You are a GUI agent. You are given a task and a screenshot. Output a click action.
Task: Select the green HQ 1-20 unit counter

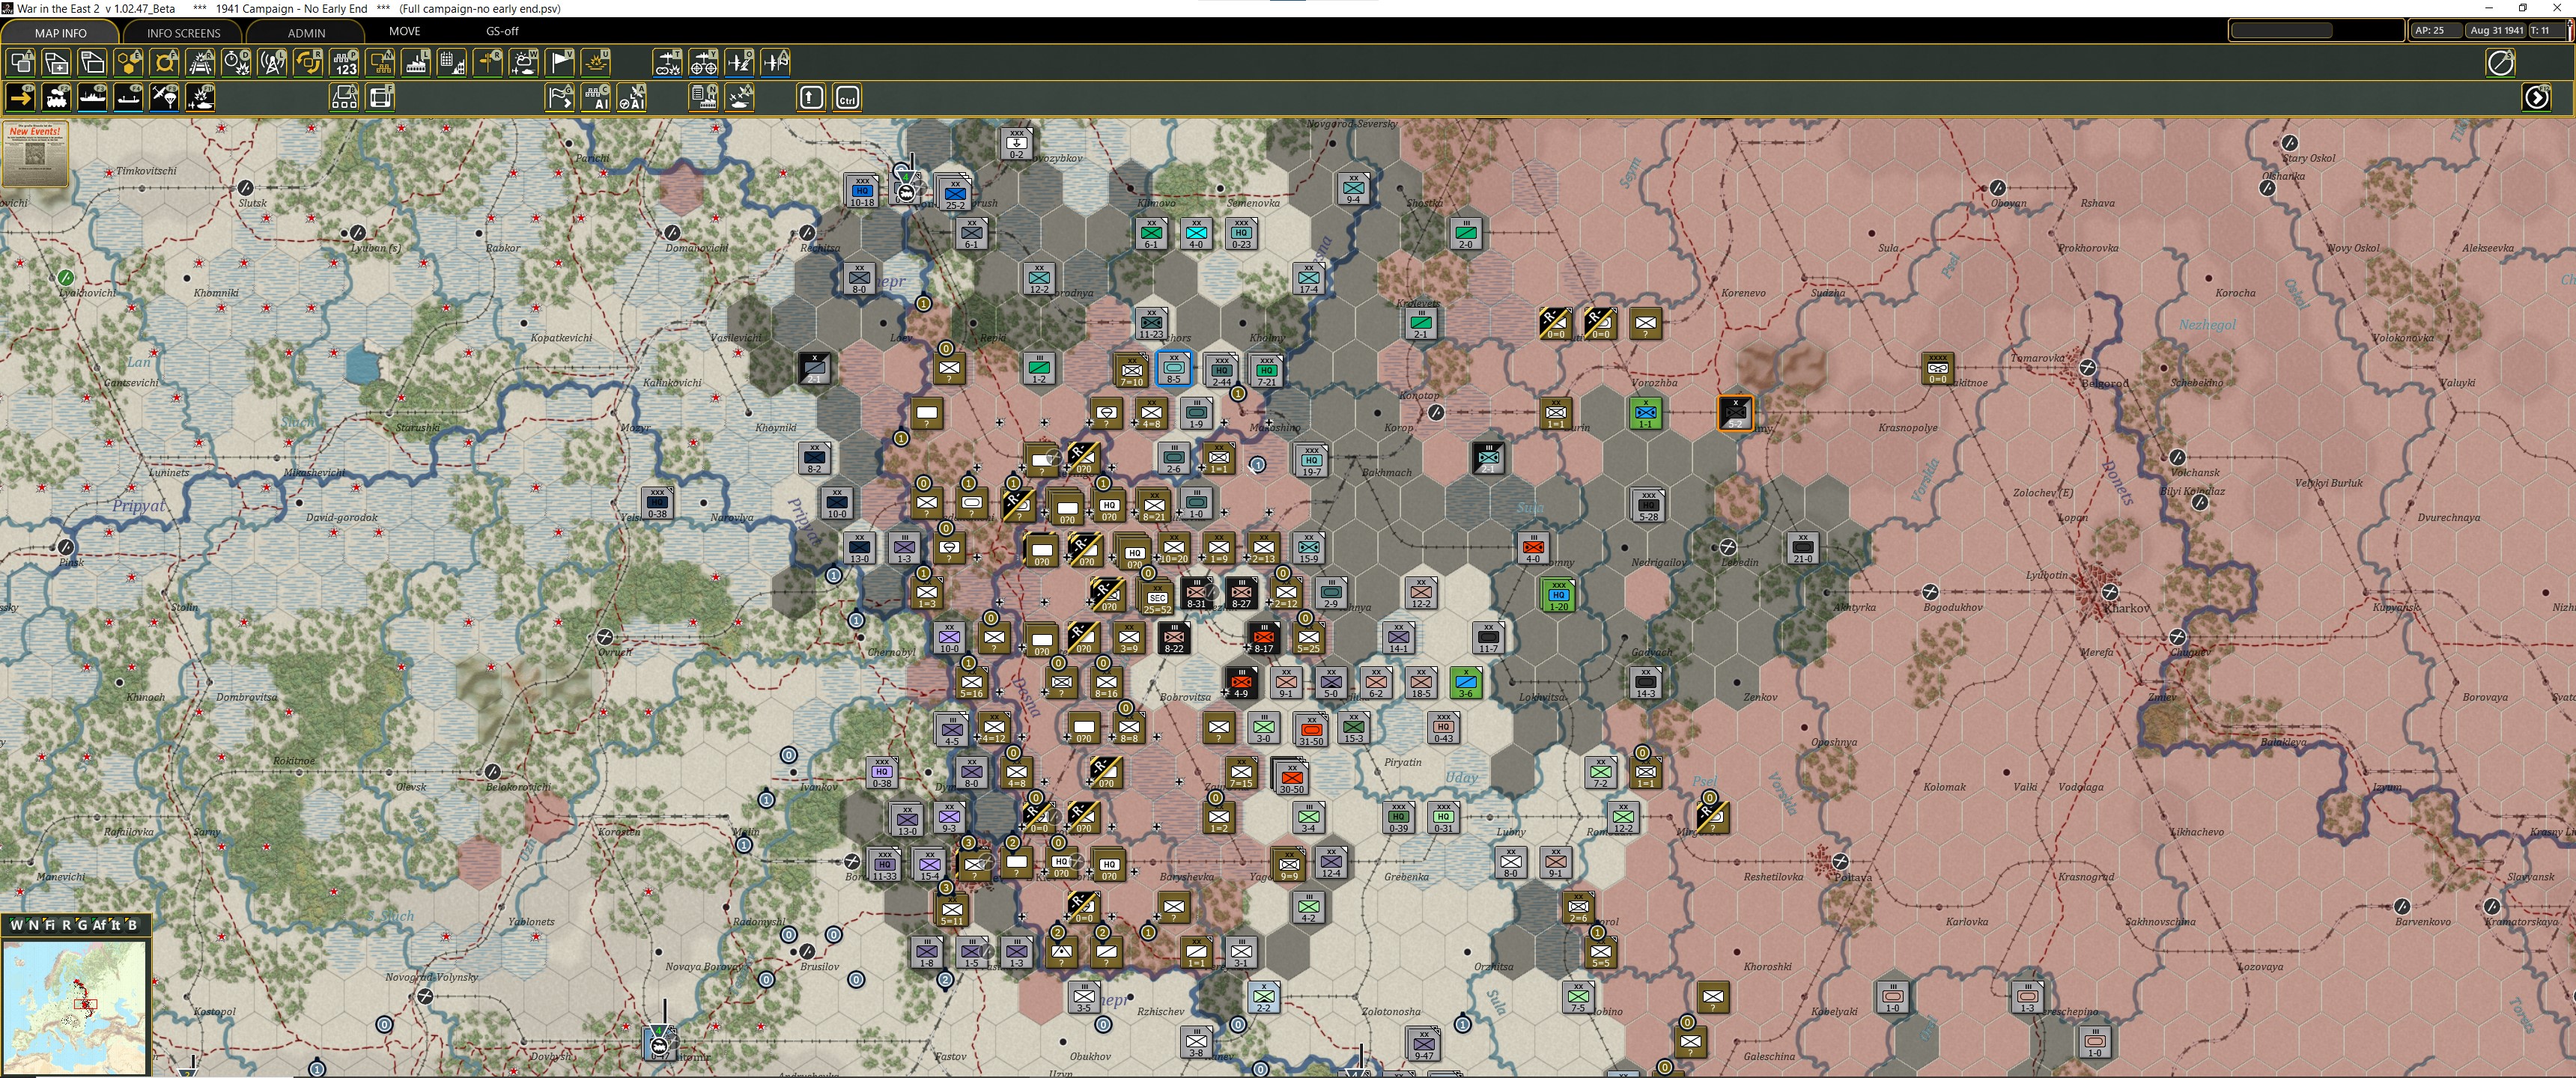click(1558, 594)
